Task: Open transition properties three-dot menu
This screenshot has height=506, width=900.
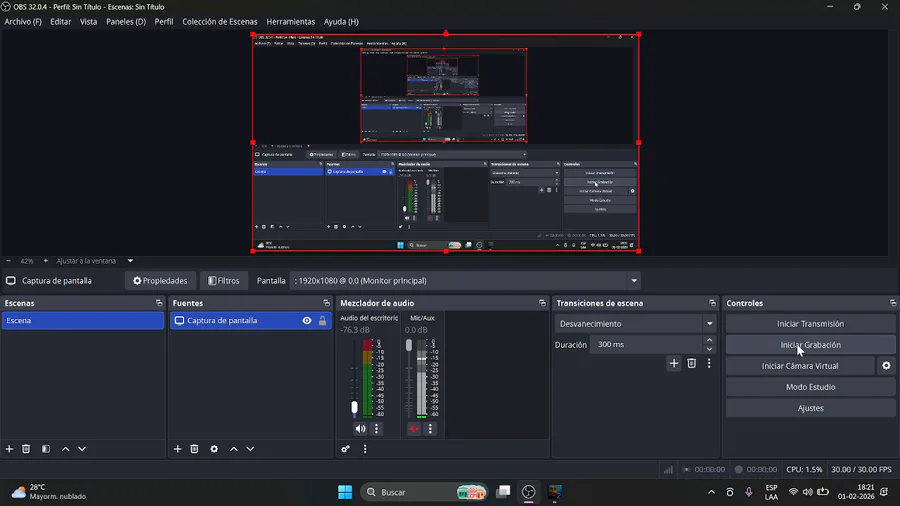Action: tap(709, 363)
